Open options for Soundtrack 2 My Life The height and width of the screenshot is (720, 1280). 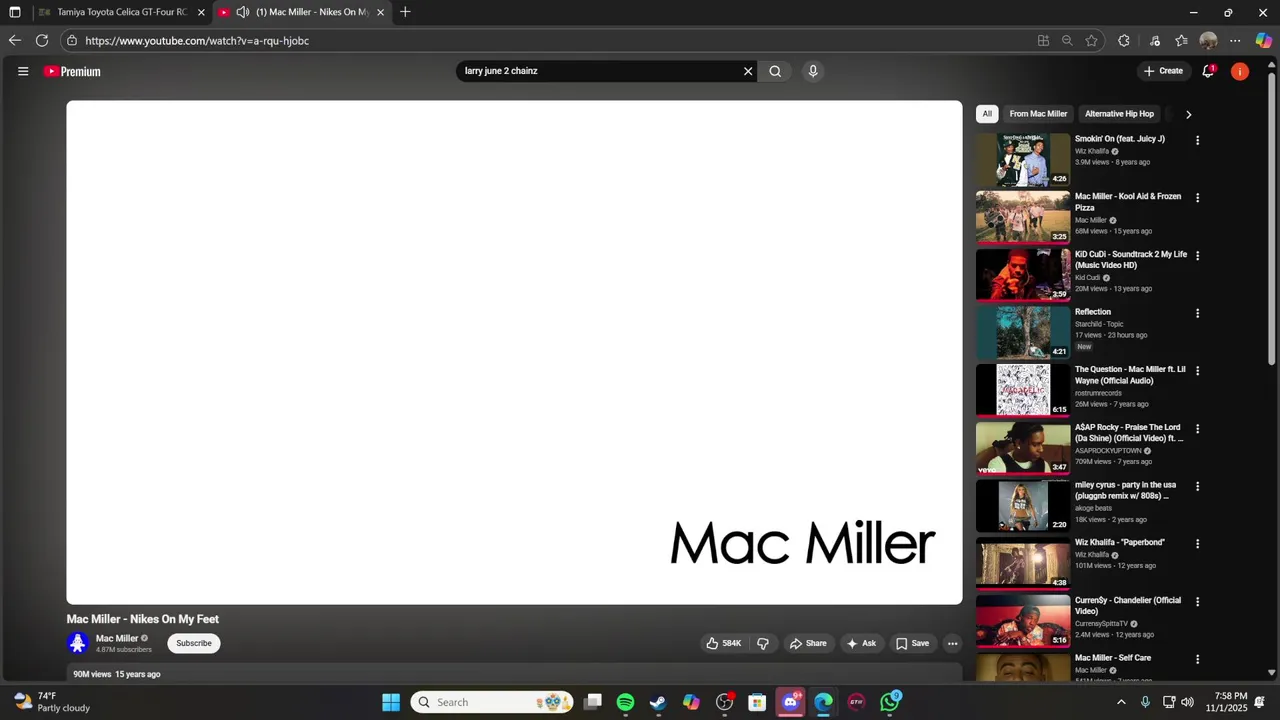tap(1197, 255)
